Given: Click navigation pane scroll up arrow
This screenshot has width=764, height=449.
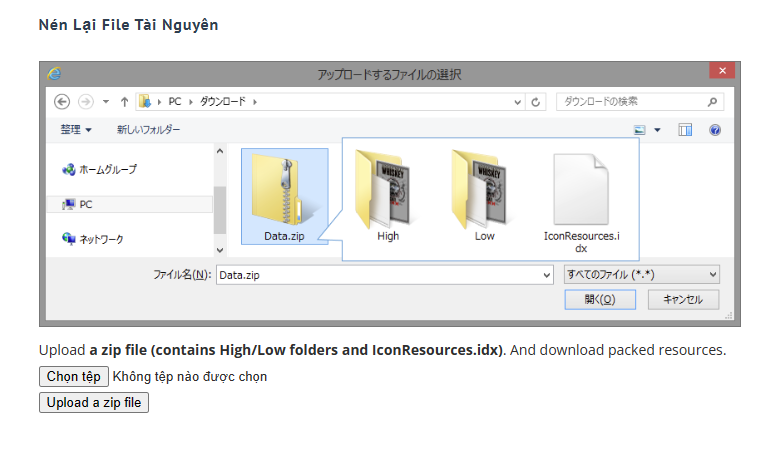Looking at the screenshot, I should pyautogui.click(x=220, y=151).
